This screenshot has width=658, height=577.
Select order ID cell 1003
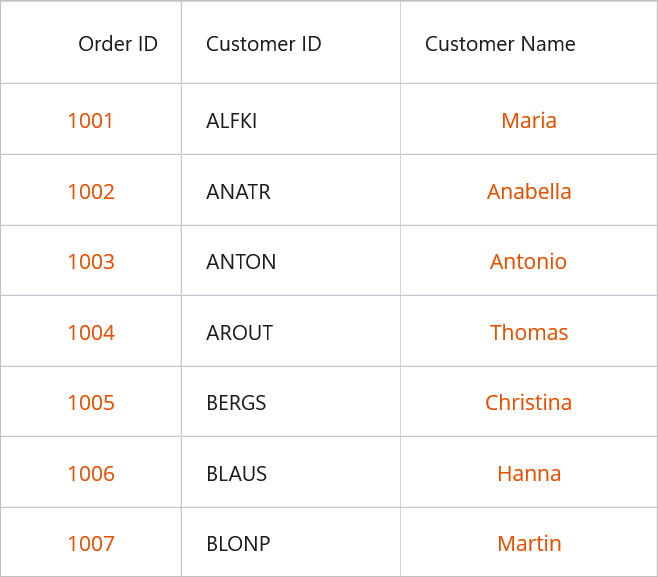coord(91,262)
